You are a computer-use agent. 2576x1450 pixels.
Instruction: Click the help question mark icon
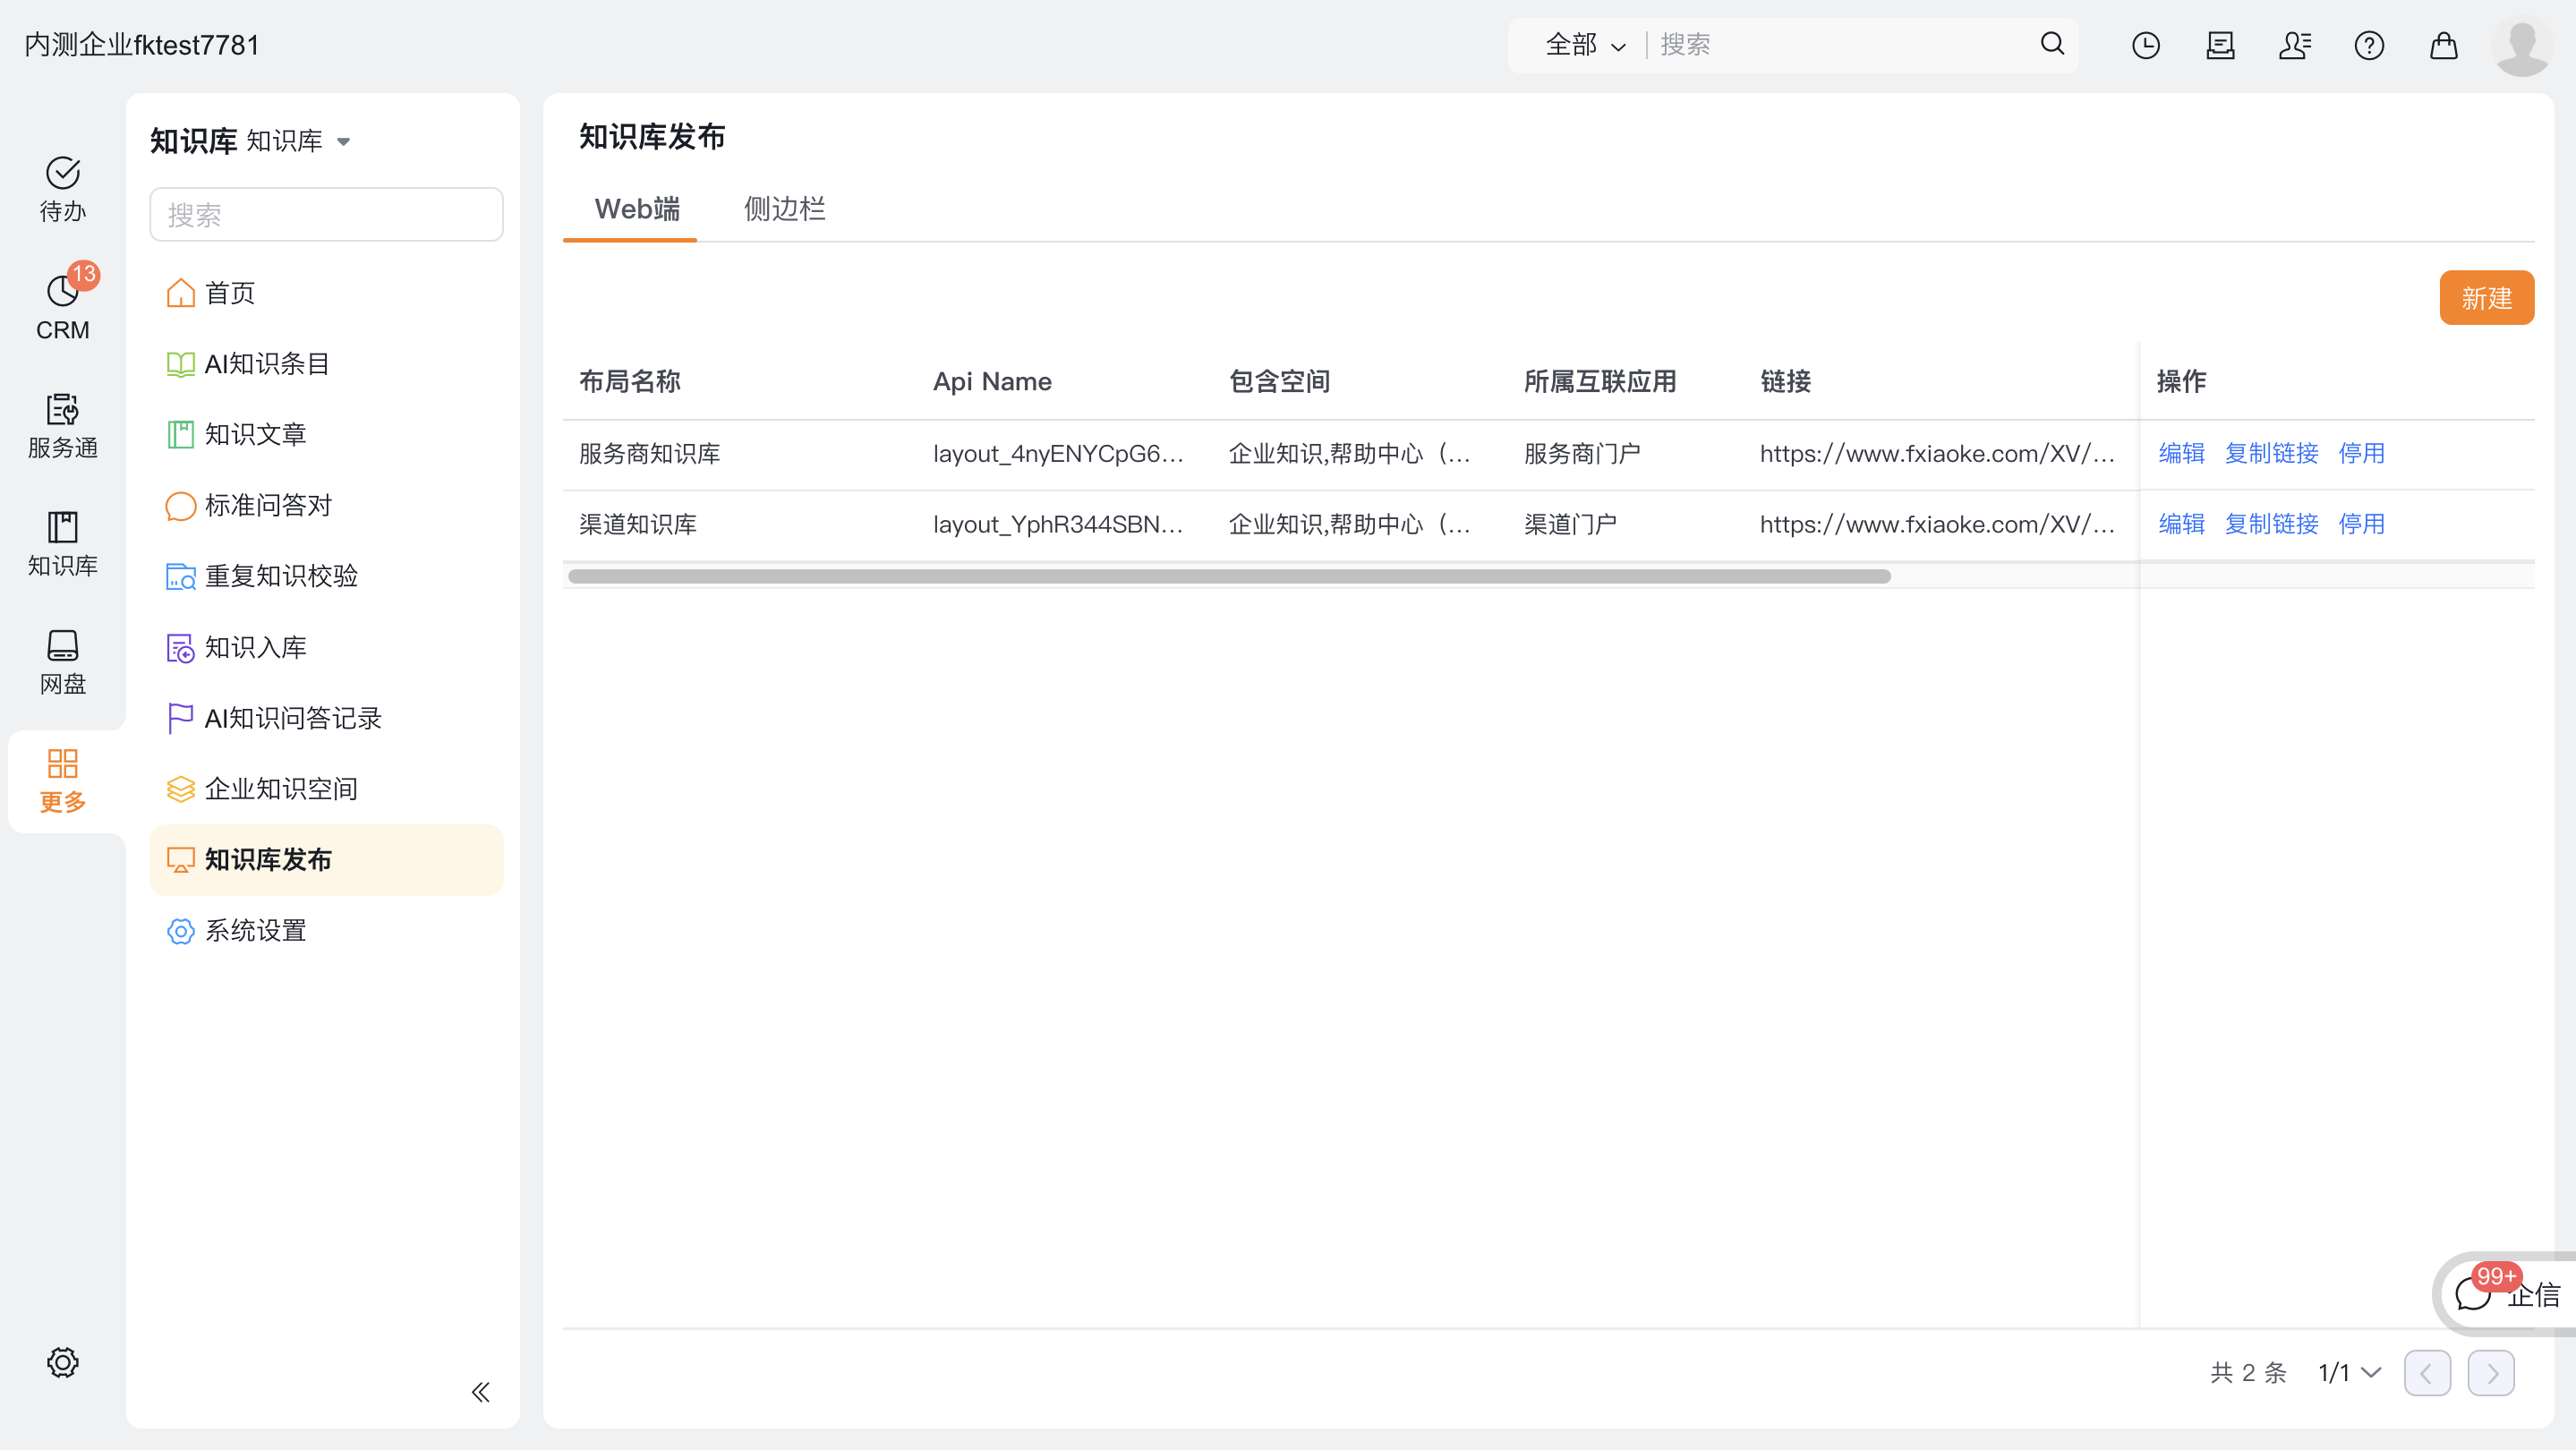[2368, 45]
